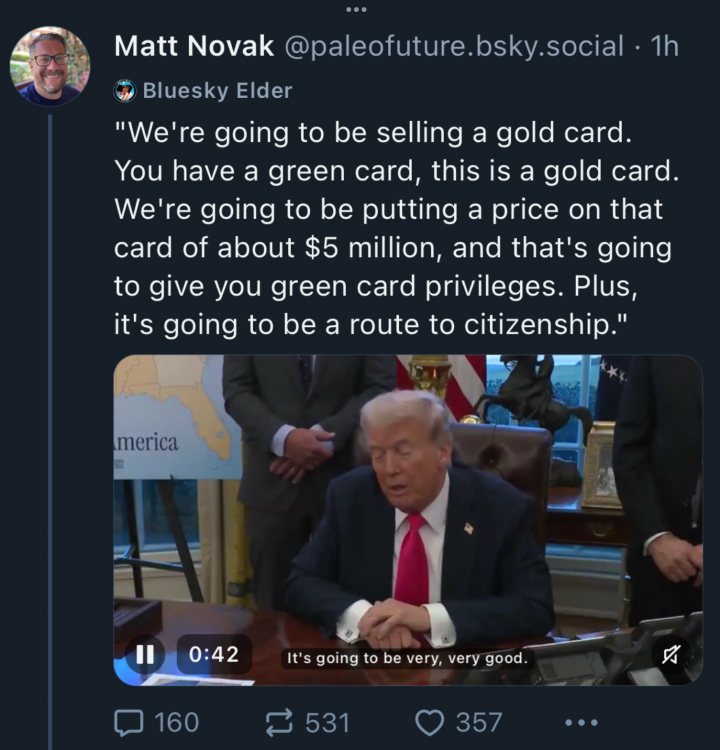The image size is (720, 750).
Task: Like the post with the heart icon
Action: [x=429, y=721]
